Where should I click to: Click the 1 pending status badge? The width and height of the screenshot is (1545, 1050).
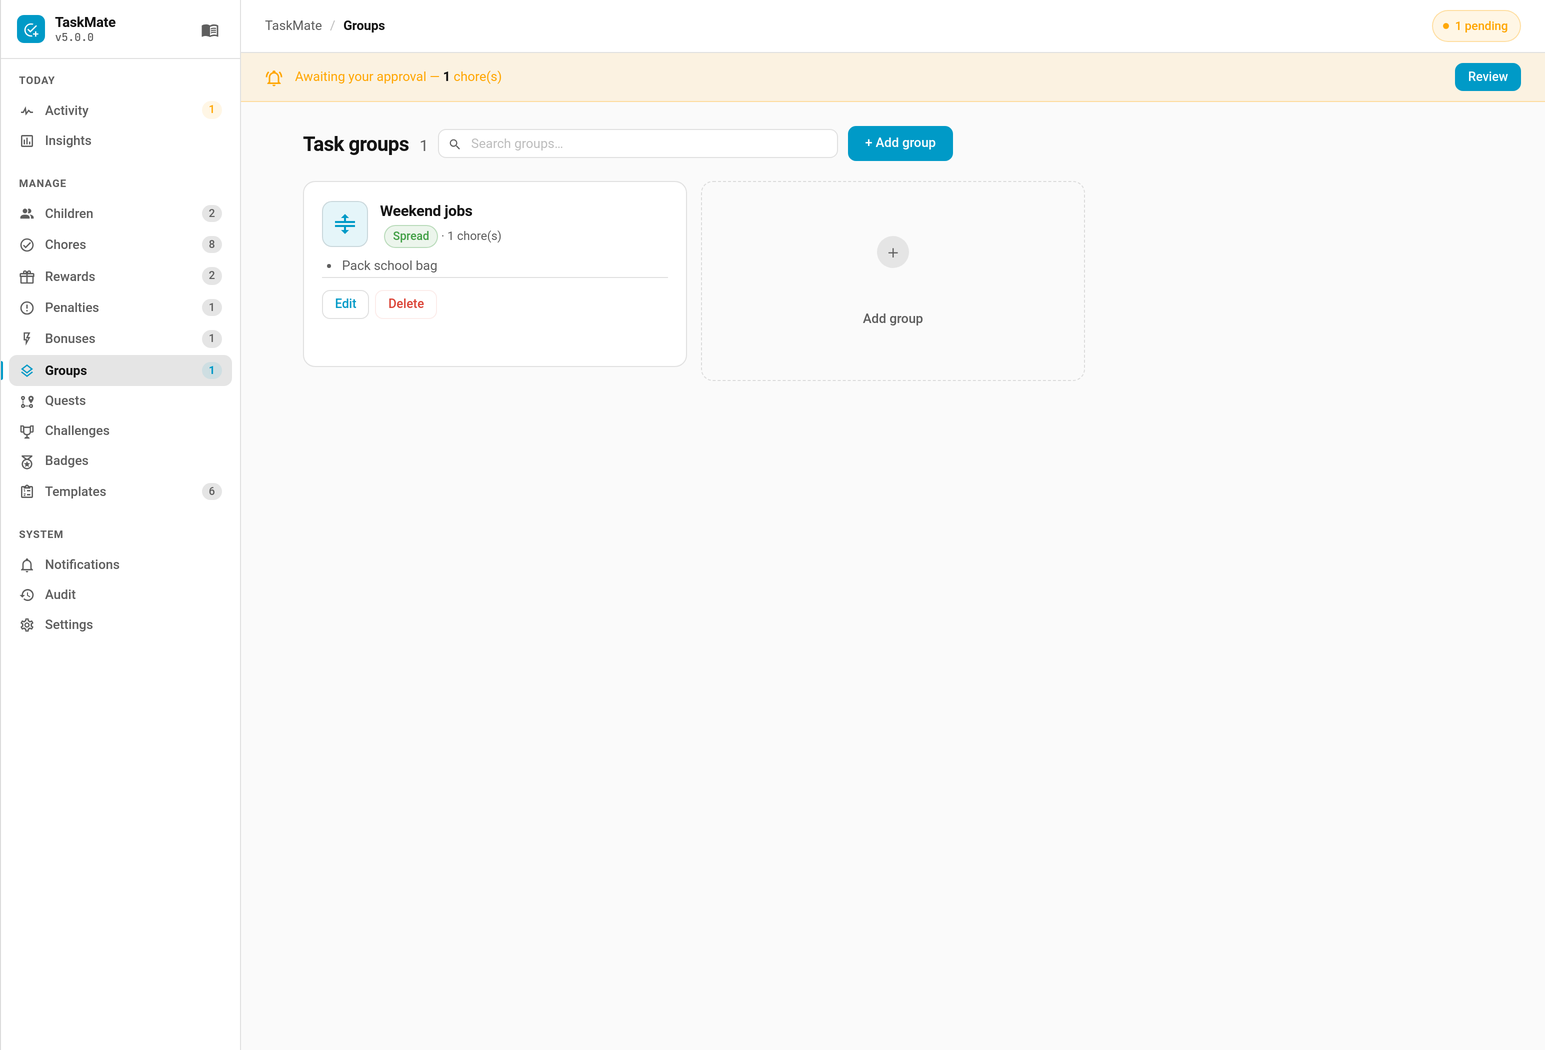pos(1476,26)
